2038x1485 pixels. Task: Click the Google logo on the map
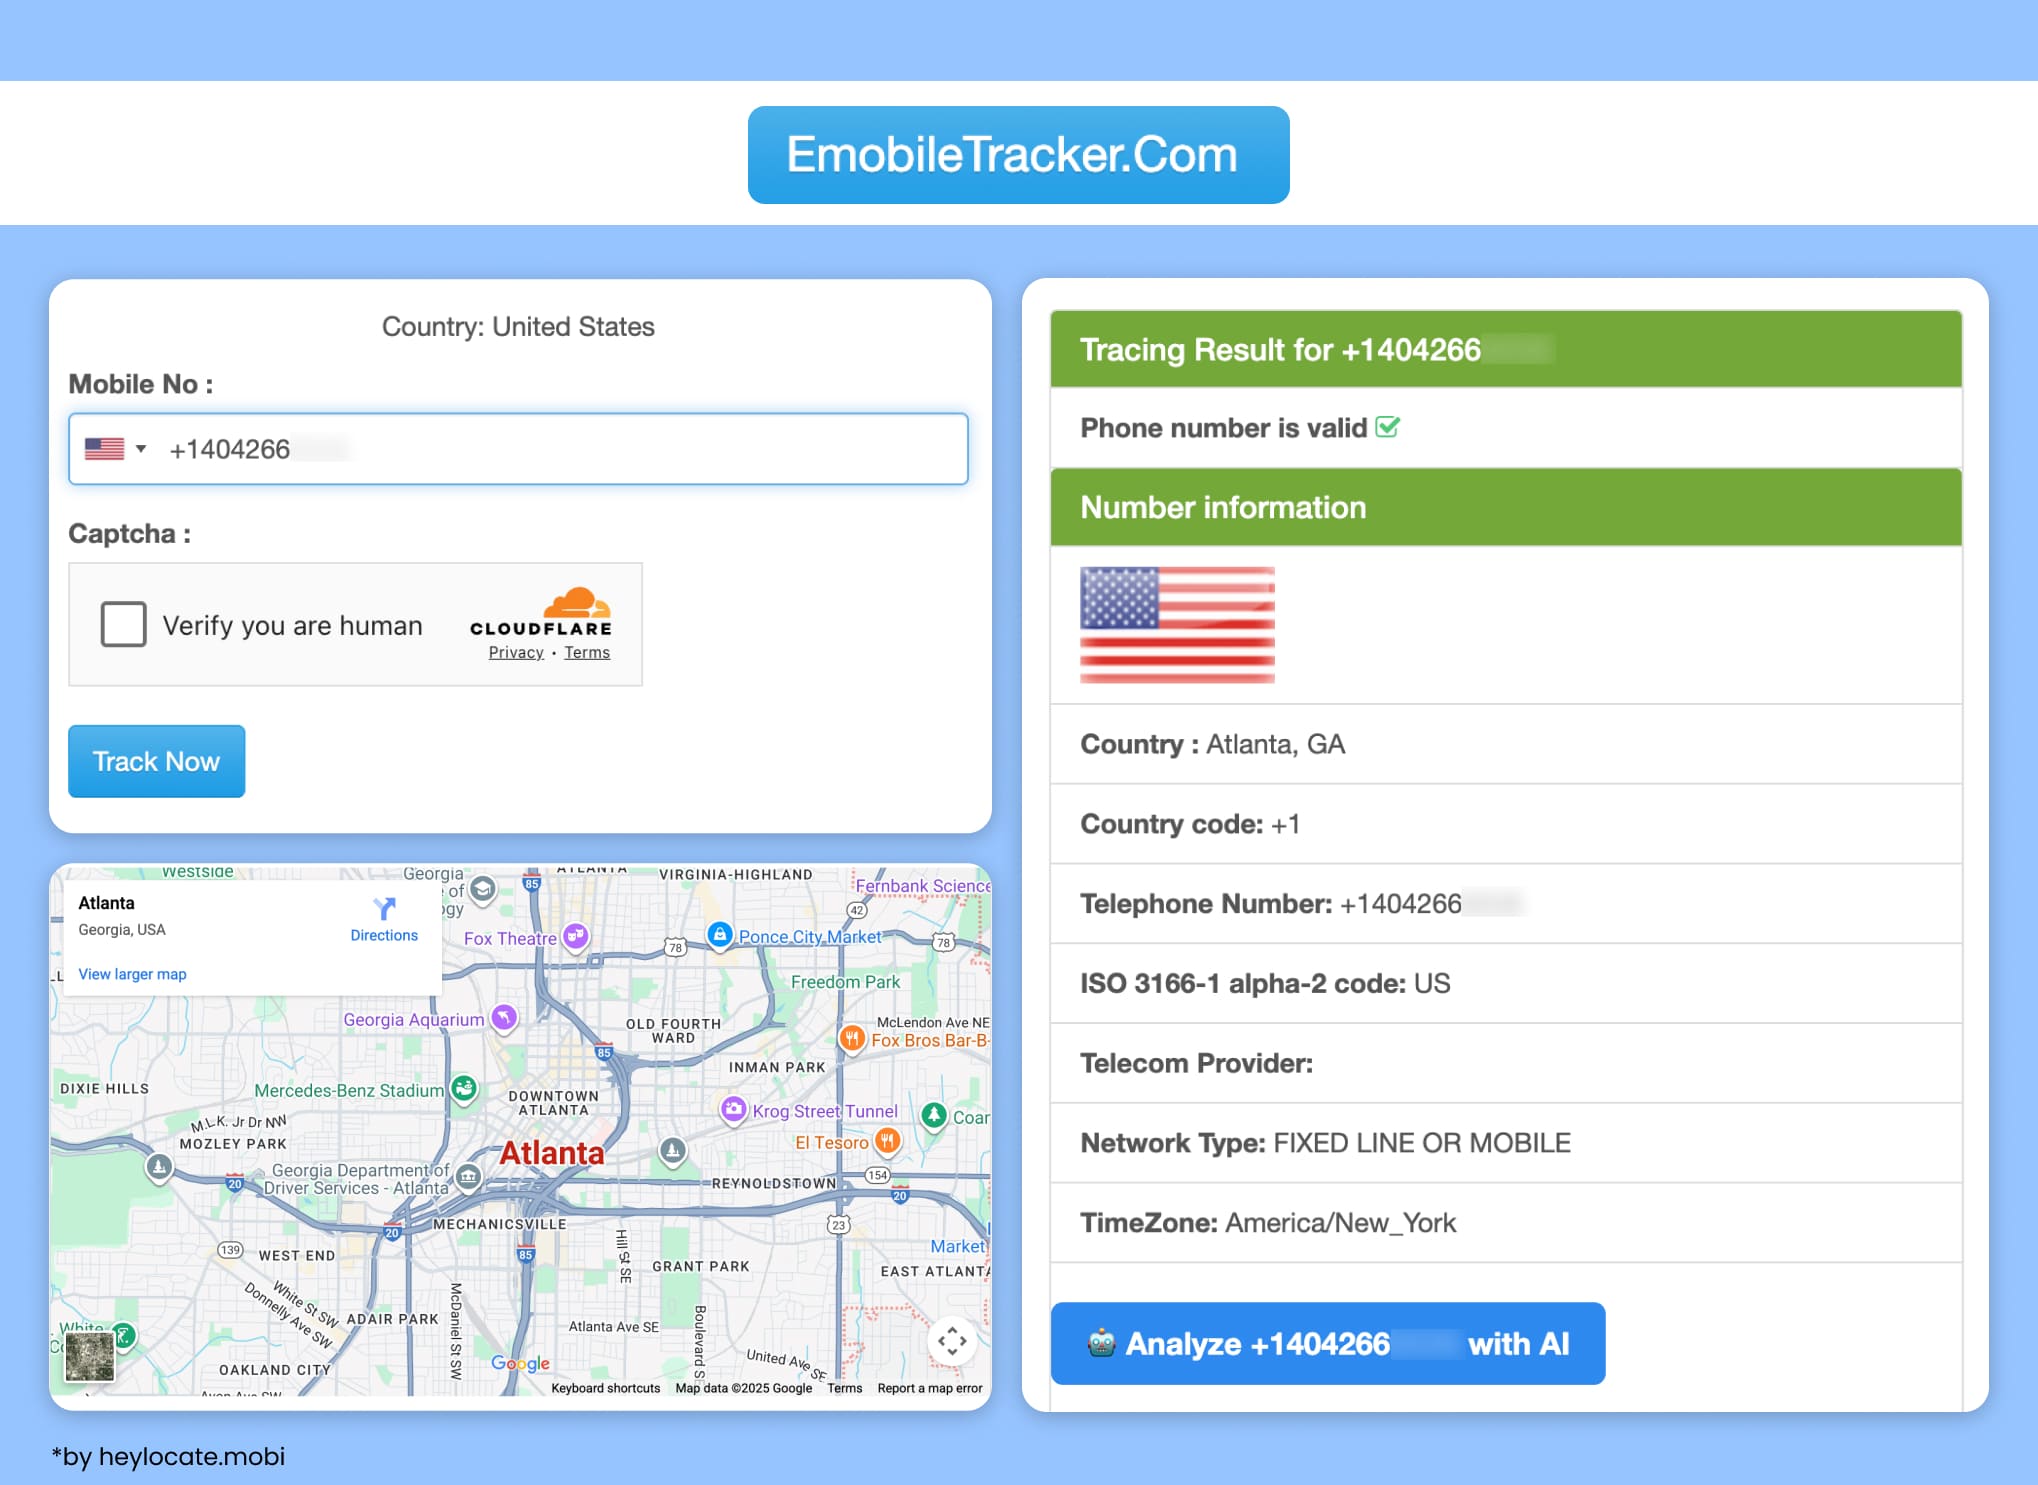pyautogui.click(x=521, y=1364)
